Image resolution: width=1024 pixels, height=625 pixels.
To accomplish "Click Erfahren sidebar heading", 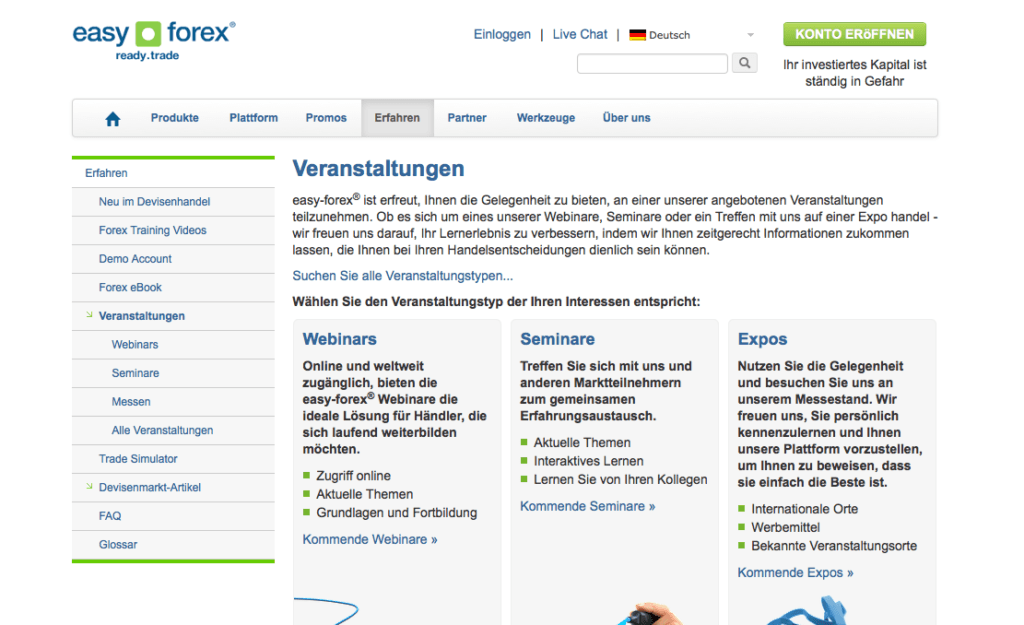I will (106, 173).
